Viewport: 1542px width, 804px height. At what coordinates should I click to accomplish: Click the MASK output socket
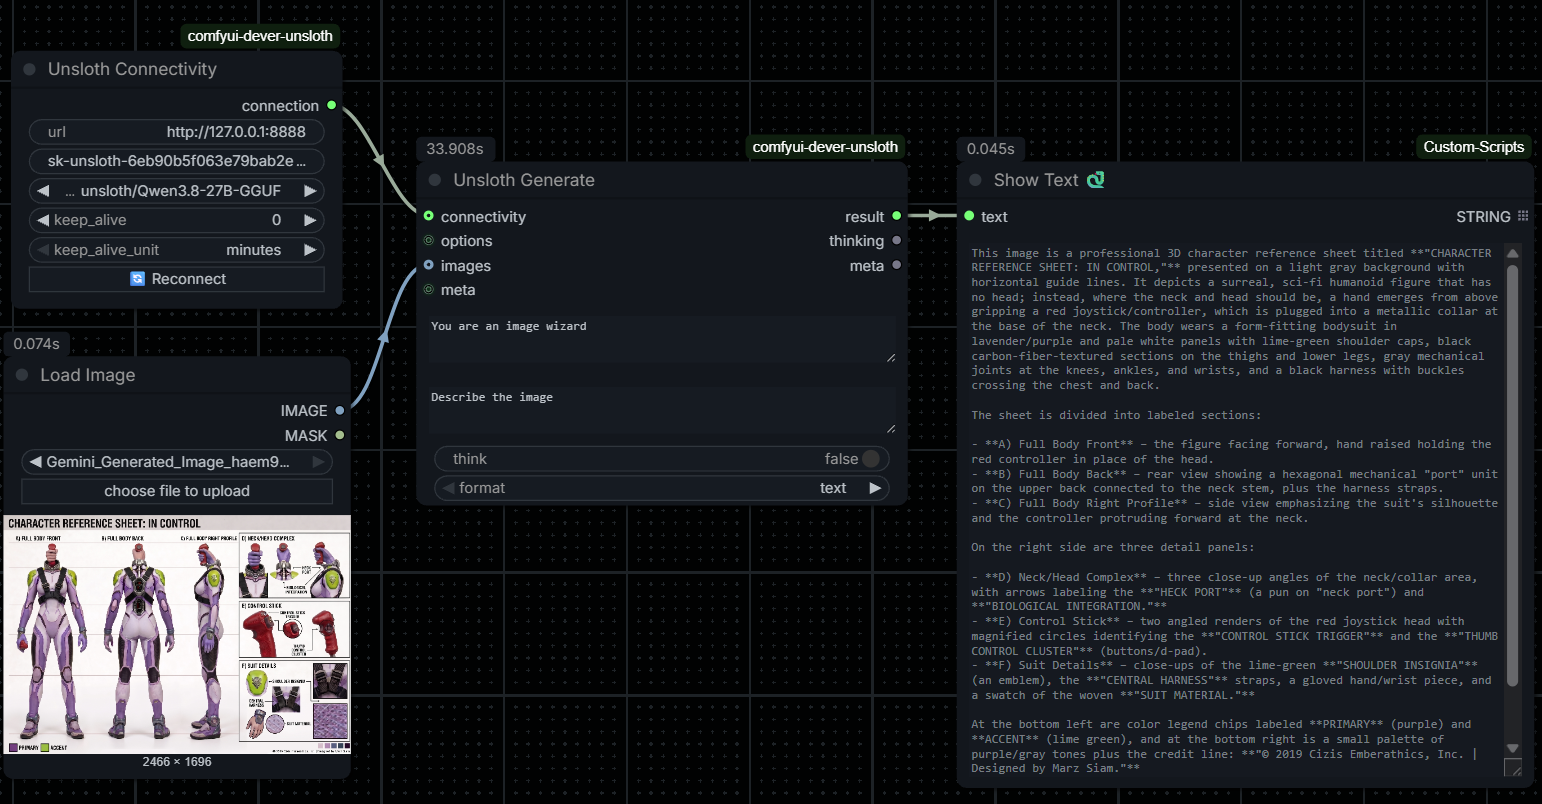(340, 435)
